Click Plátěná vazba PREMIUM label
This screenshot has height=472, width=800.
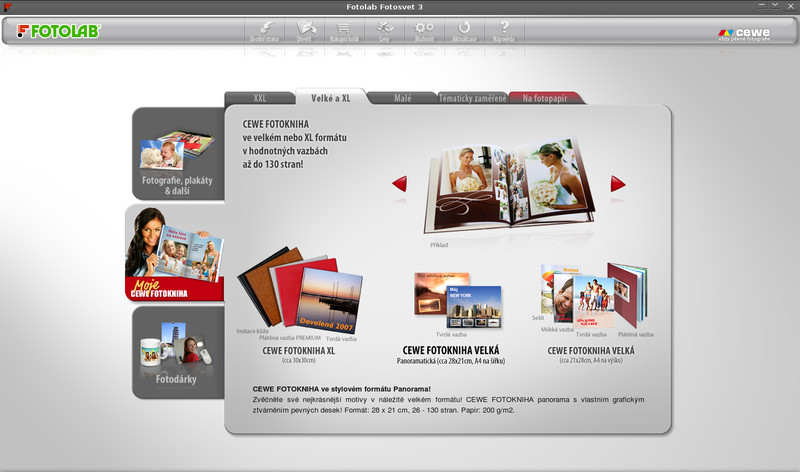pos(290,338)
